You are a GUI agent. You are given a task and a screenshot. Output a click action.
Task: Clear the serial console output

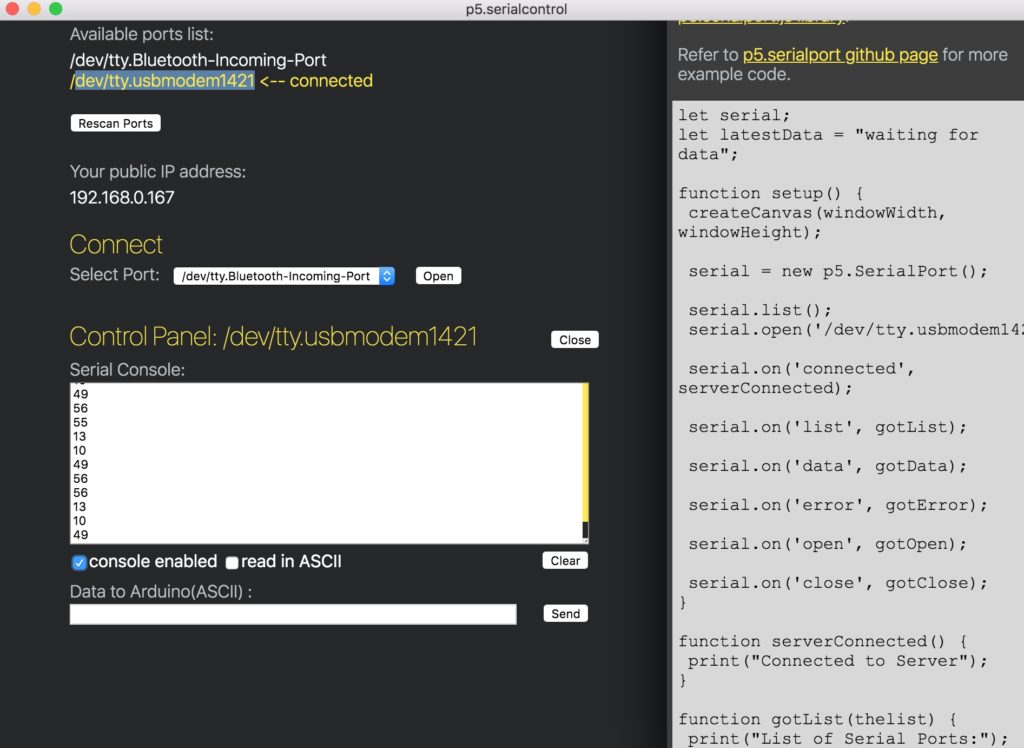click(x=565, y=561)
